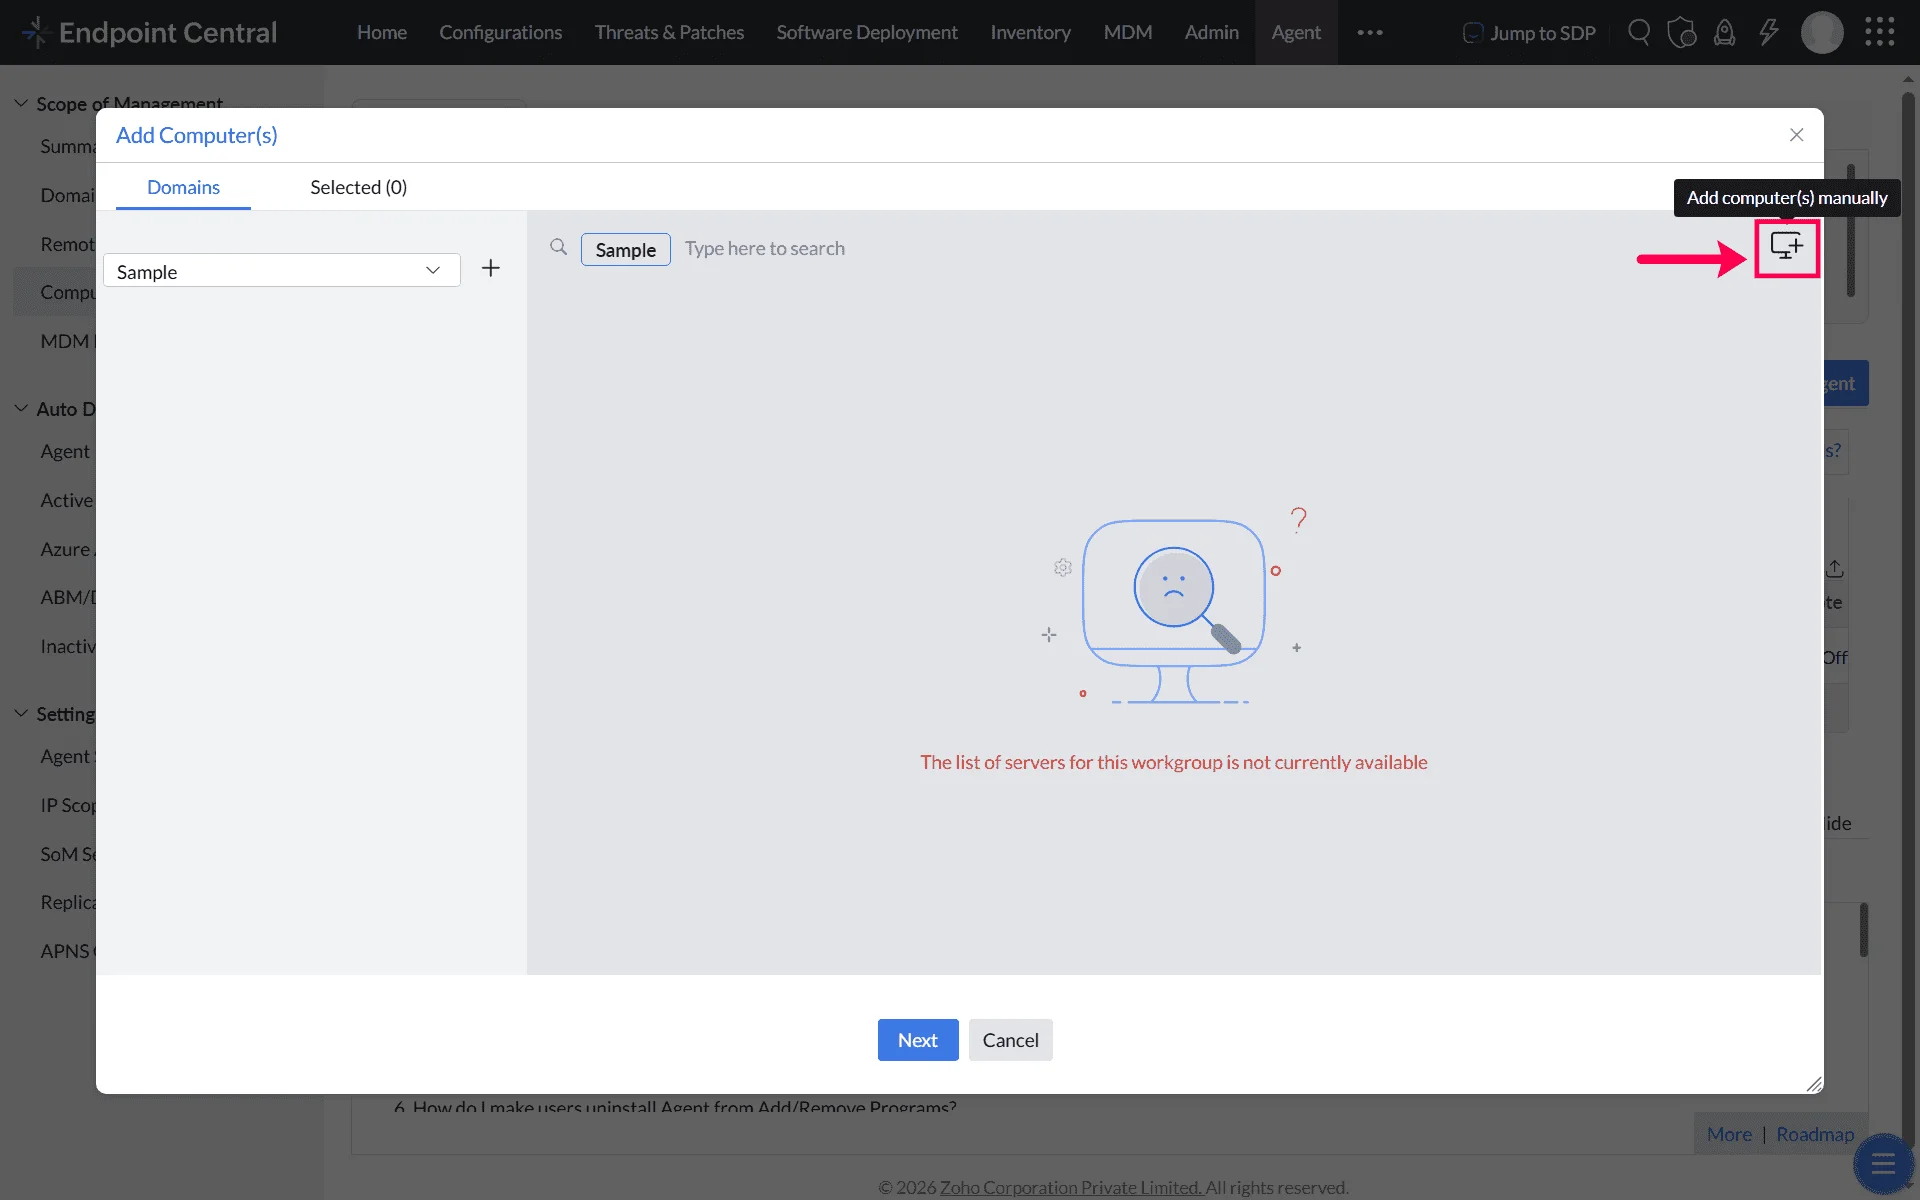
Task: Select the Sample search filter tag
Action: (x=625, y=249)
